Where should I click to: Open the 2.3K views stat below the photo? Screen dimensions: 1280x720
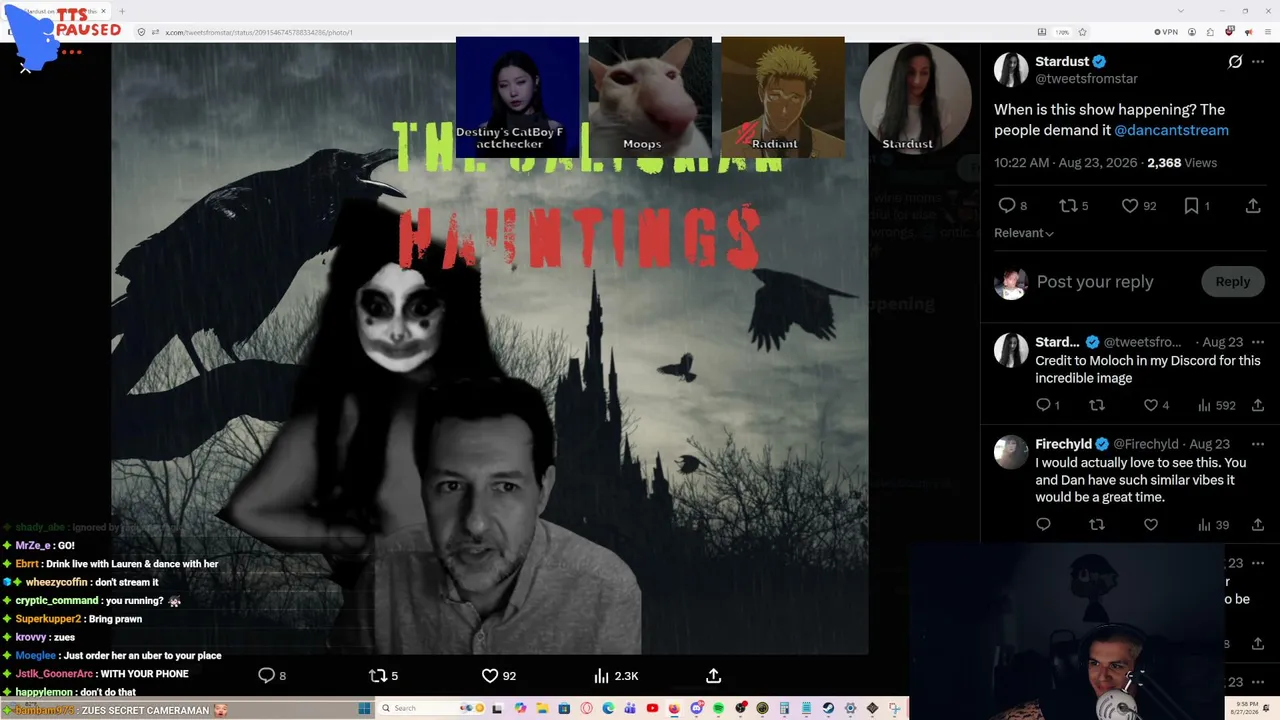(615, 676)
